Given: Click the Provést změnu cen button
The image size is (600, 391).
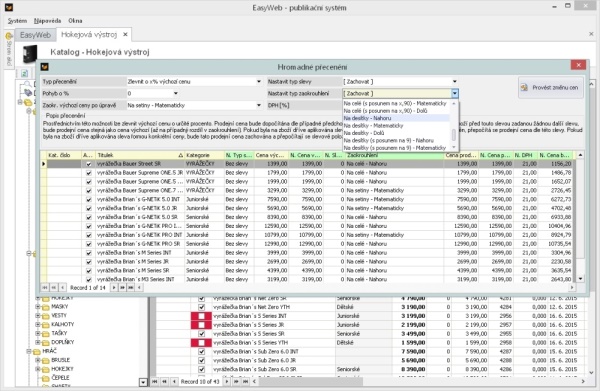Looking at the screenshot, I should (x=551, y=88).
